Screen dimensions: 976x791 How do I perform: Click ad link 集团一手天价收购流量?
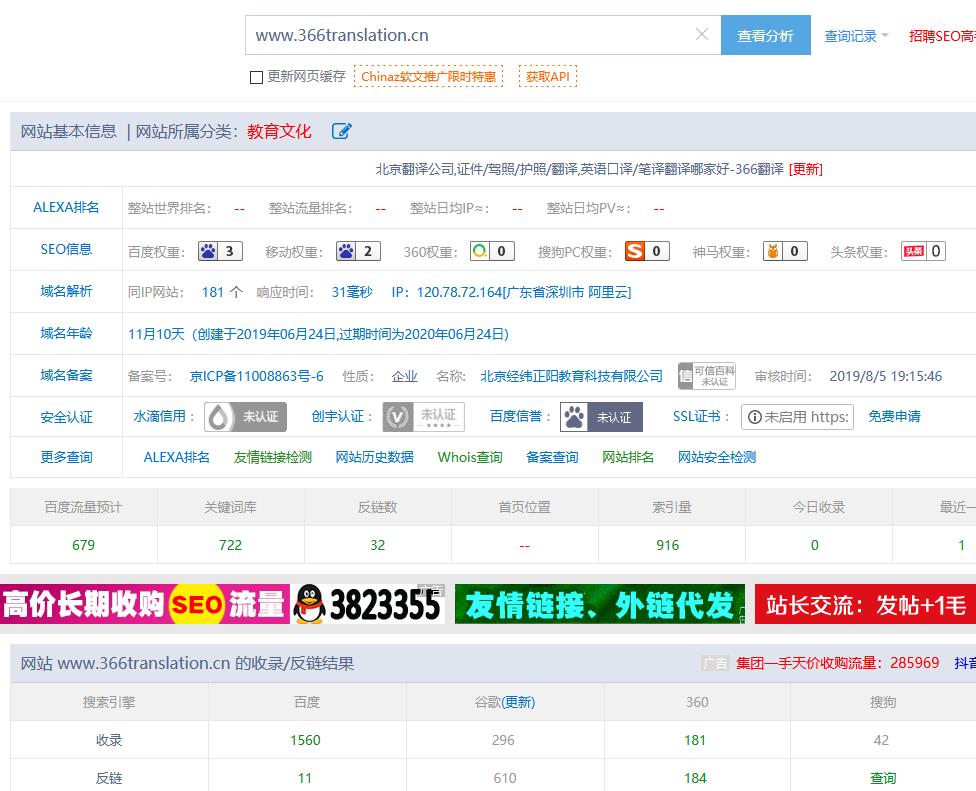point(837,663)
